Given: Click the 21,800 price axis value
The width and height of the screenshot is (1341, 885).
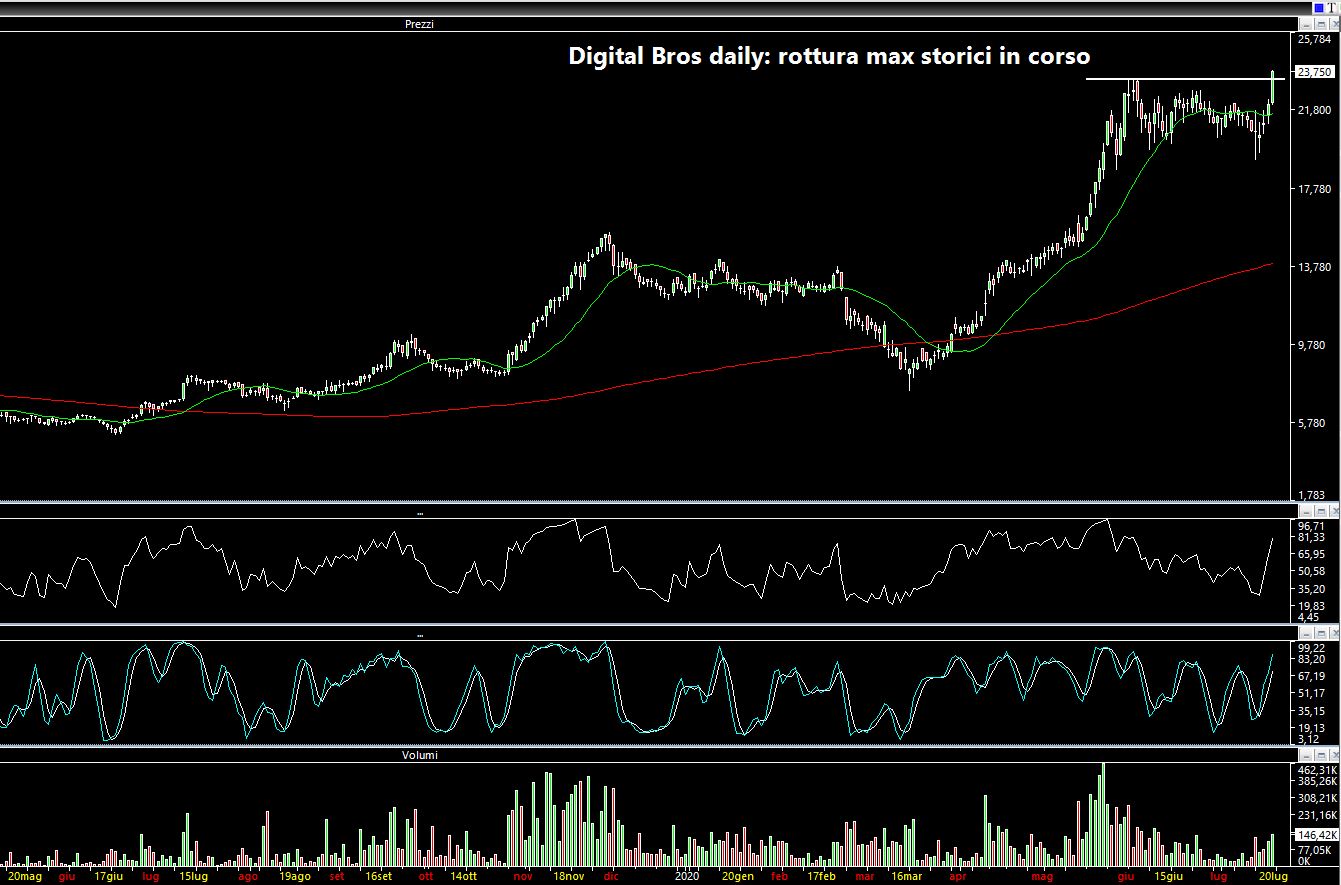Looking at the screenshot, I should point(1315,110).
